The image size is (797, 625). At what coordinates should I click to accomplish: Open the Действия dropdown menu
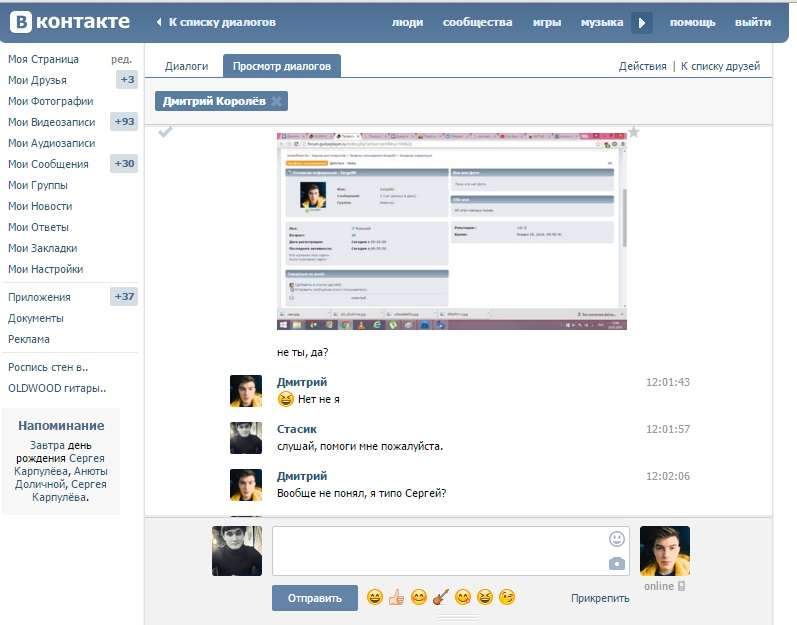[642, 66]
